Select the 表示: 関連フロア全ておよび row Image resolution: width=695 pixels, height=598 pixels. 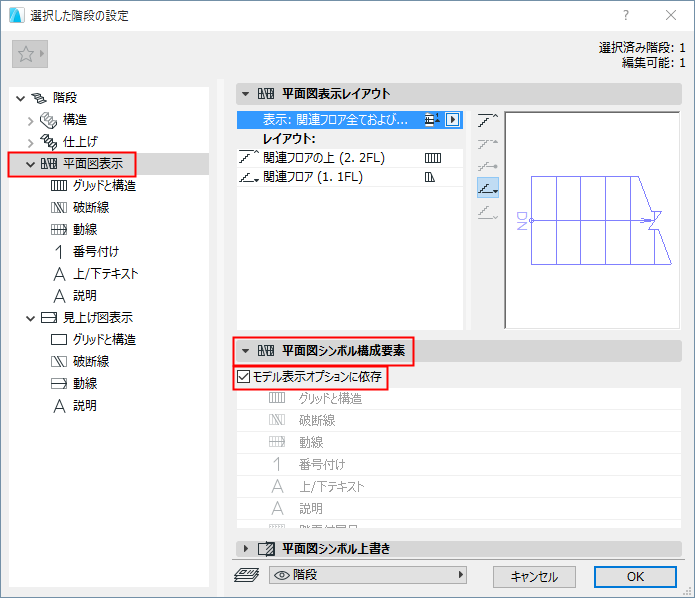click(x=350, y=120)
